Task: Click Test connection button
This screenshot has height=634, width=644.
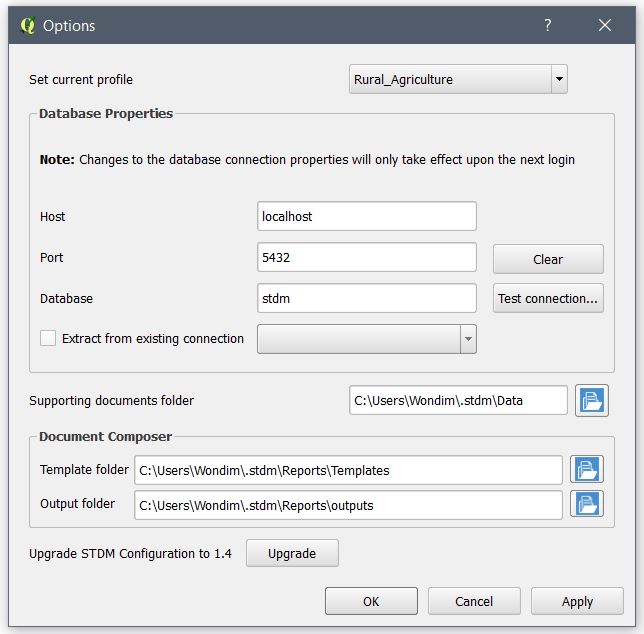Action: coord(548,298)
